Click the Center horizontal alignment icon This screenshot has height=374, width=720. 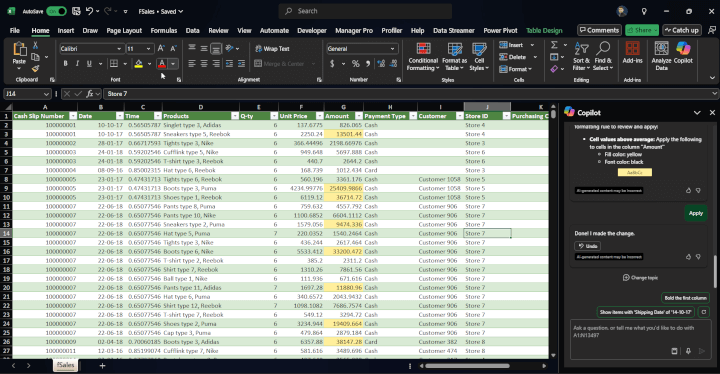pyautogui.click(x=204, y=63)
